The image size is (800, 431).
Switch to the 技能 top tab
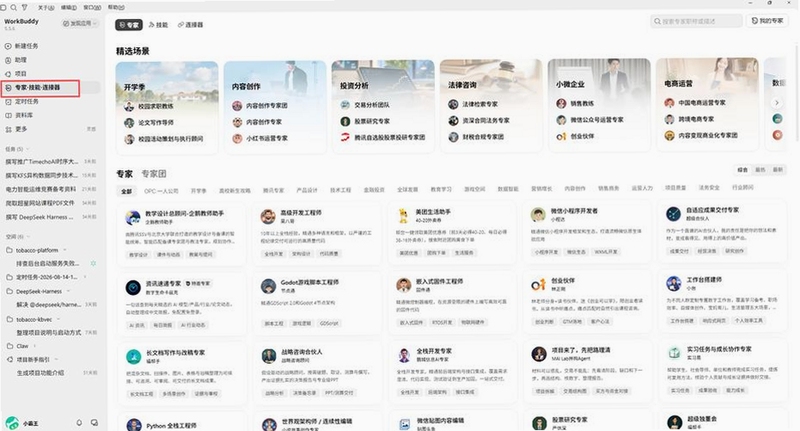(x=158, y=24)
